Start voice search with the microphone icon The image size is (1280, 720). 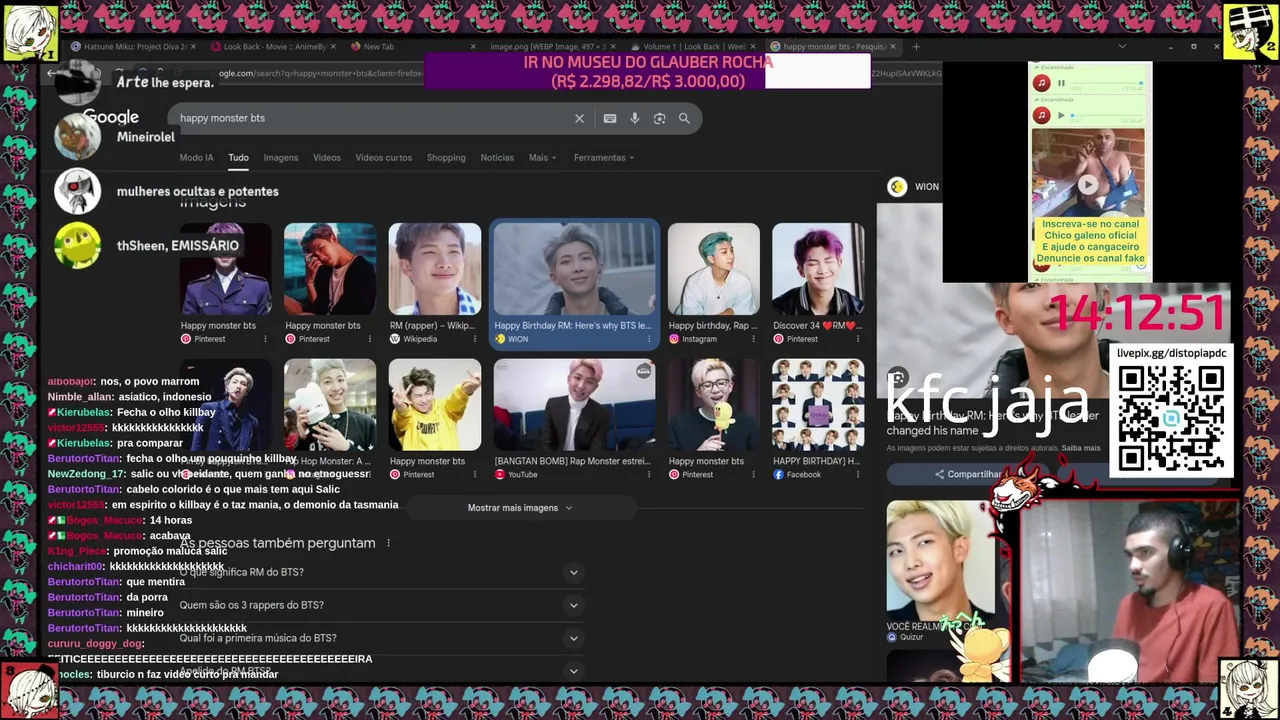pyautogui.click(x=634, y=118)
